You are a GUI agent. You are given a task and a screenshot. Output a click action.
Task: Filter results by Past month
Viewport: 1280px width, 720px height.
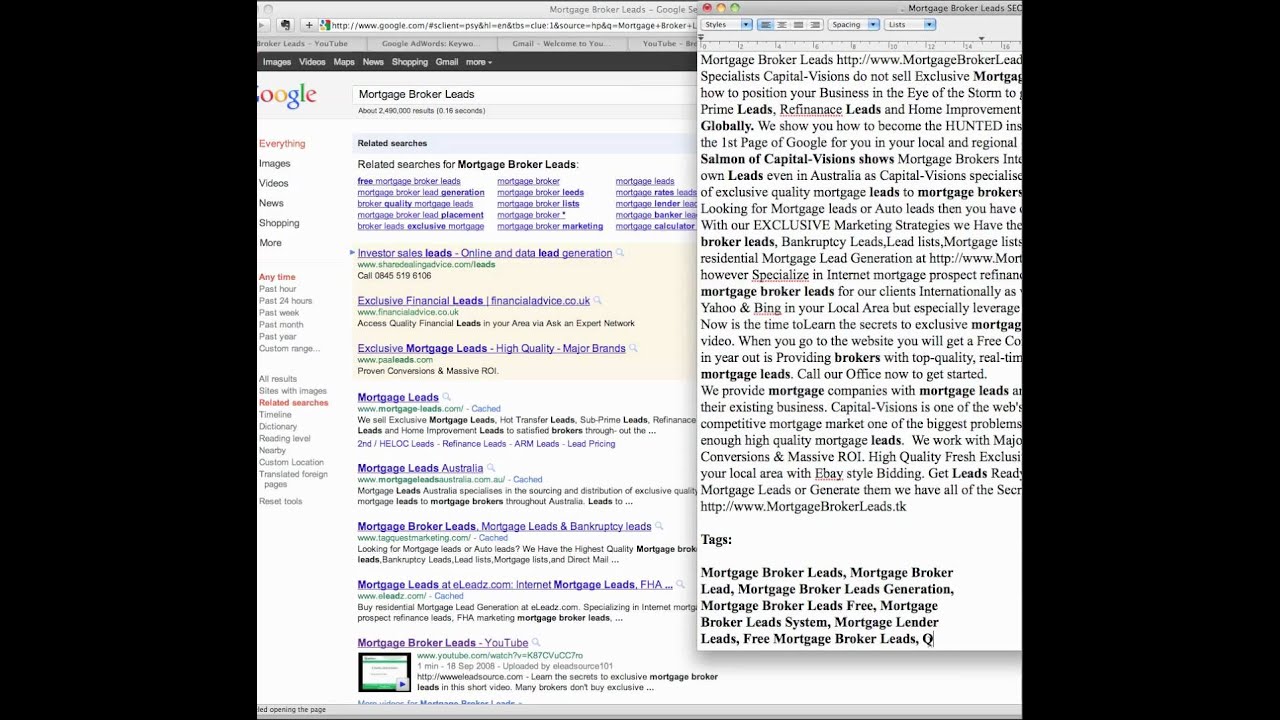point(281,325)
